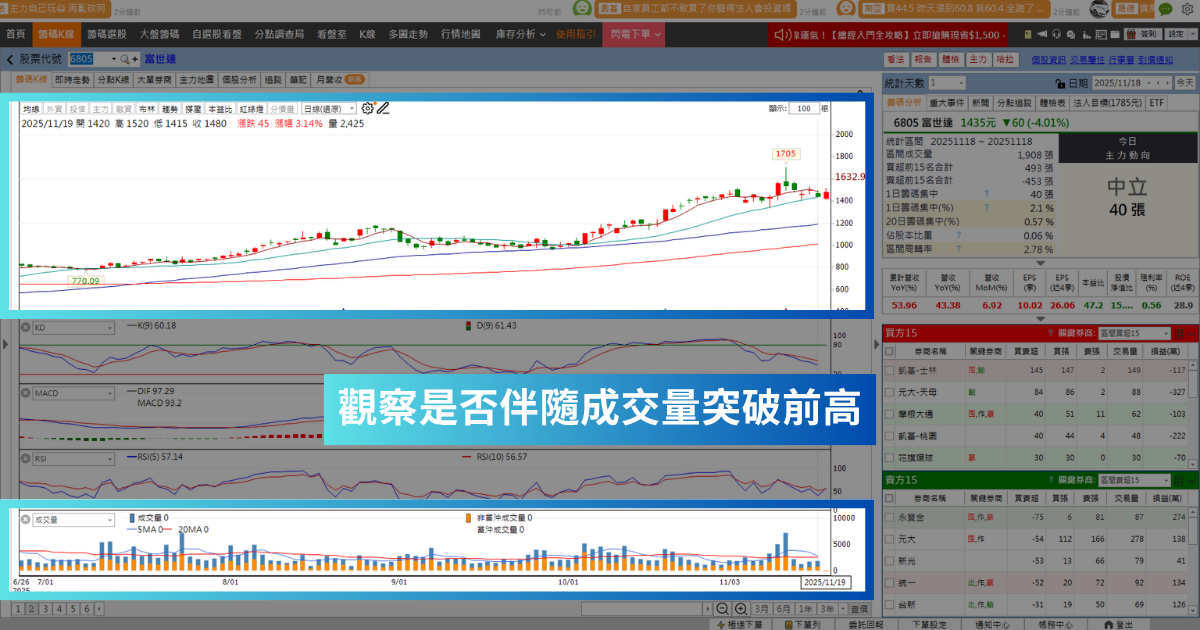Click help icon next to 1日籌碼集中

(986, 194)
